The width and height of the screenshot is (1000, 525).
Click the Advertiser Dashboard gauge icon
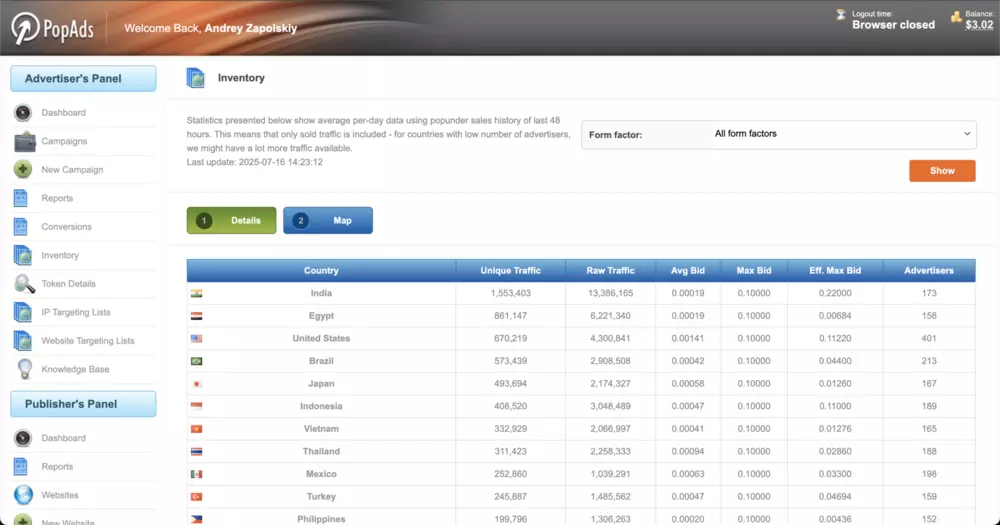pyautogui.click(x=23, y=113)
